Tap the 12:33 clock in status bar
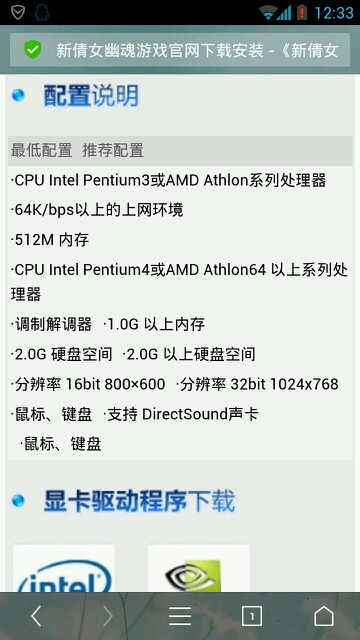 [x=334, y=13]
